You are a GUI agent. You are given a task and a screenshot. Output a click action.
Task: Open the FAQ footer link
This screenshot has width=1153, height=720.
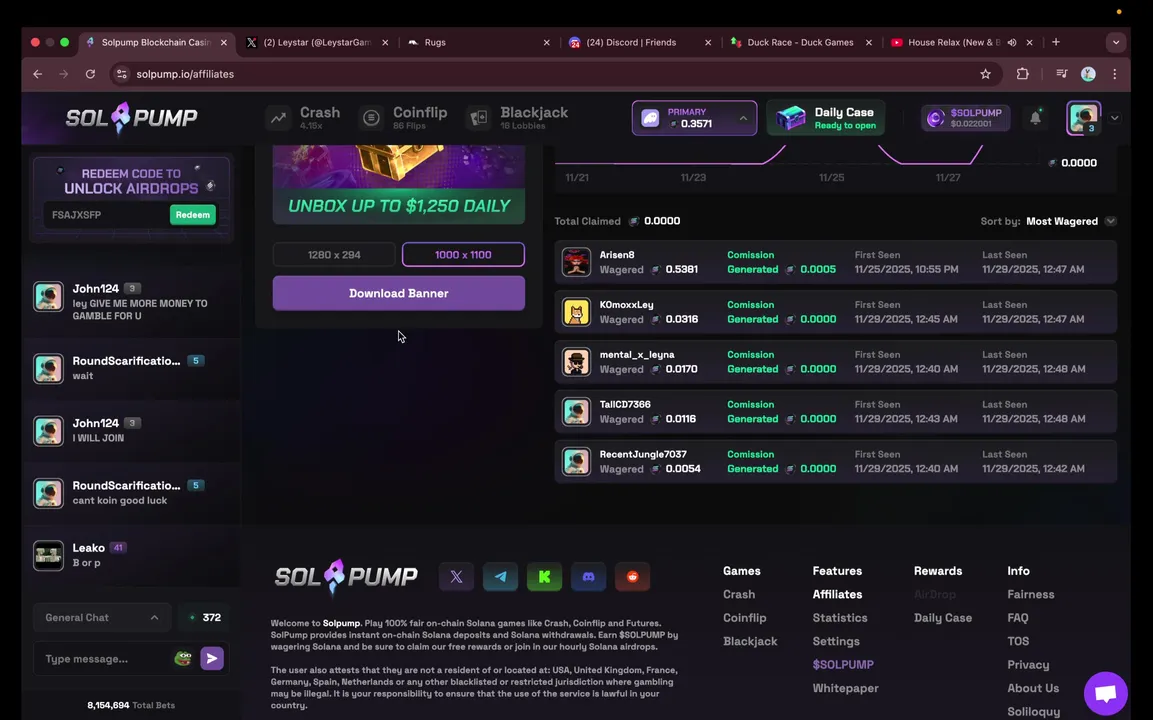tap(1018, 618)
